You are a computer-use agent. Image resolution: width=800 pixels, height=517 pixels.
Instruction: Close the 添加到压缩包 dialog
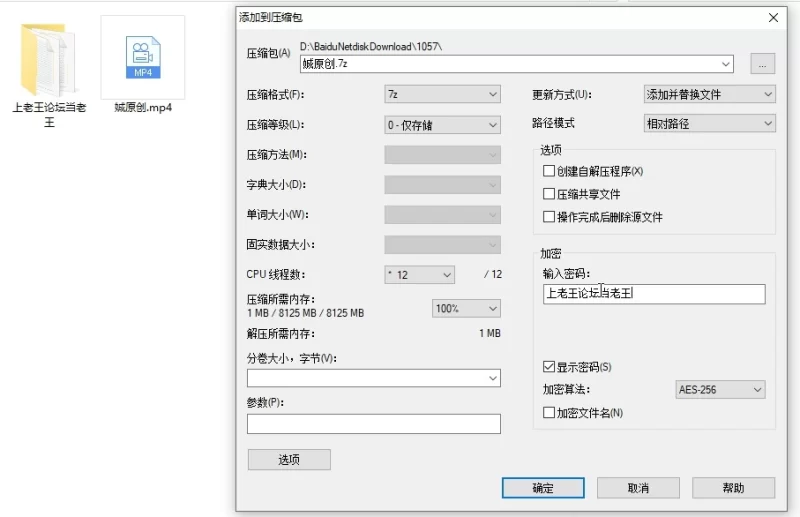773,18
